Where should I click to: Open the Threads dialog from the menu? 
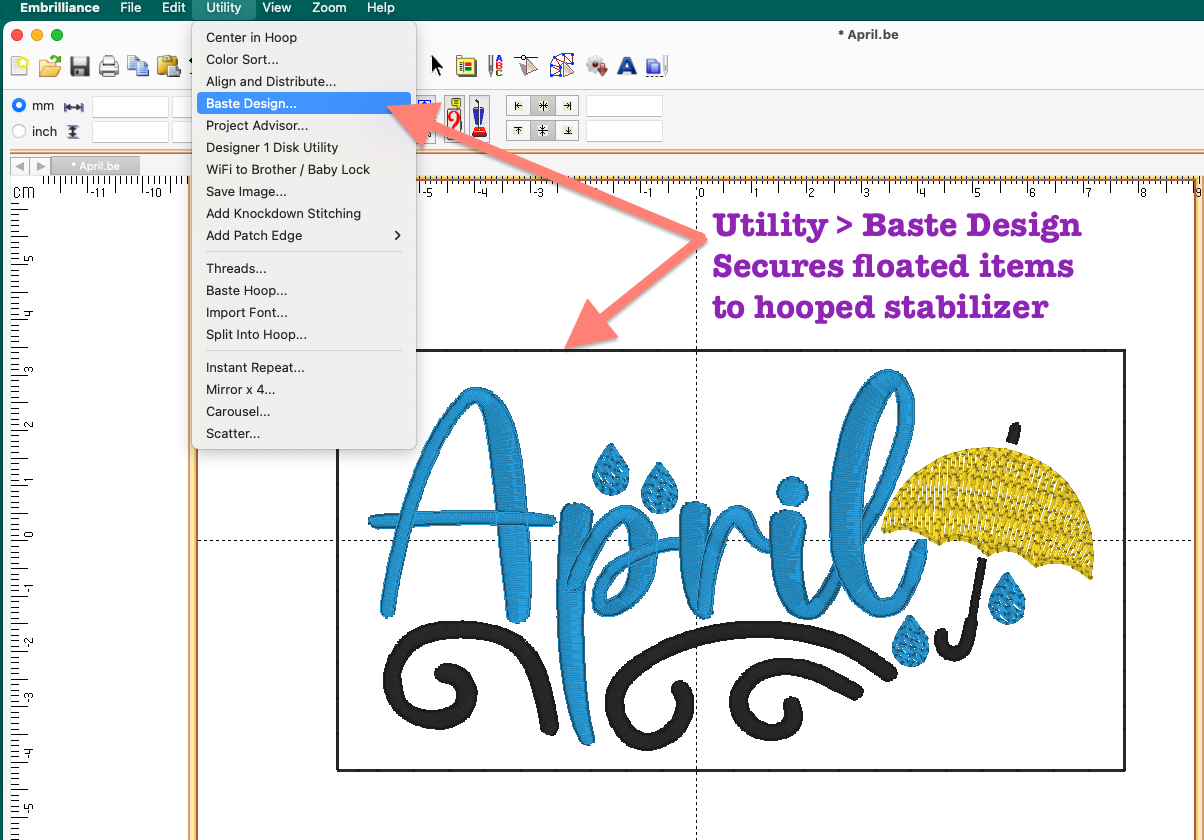237,268
